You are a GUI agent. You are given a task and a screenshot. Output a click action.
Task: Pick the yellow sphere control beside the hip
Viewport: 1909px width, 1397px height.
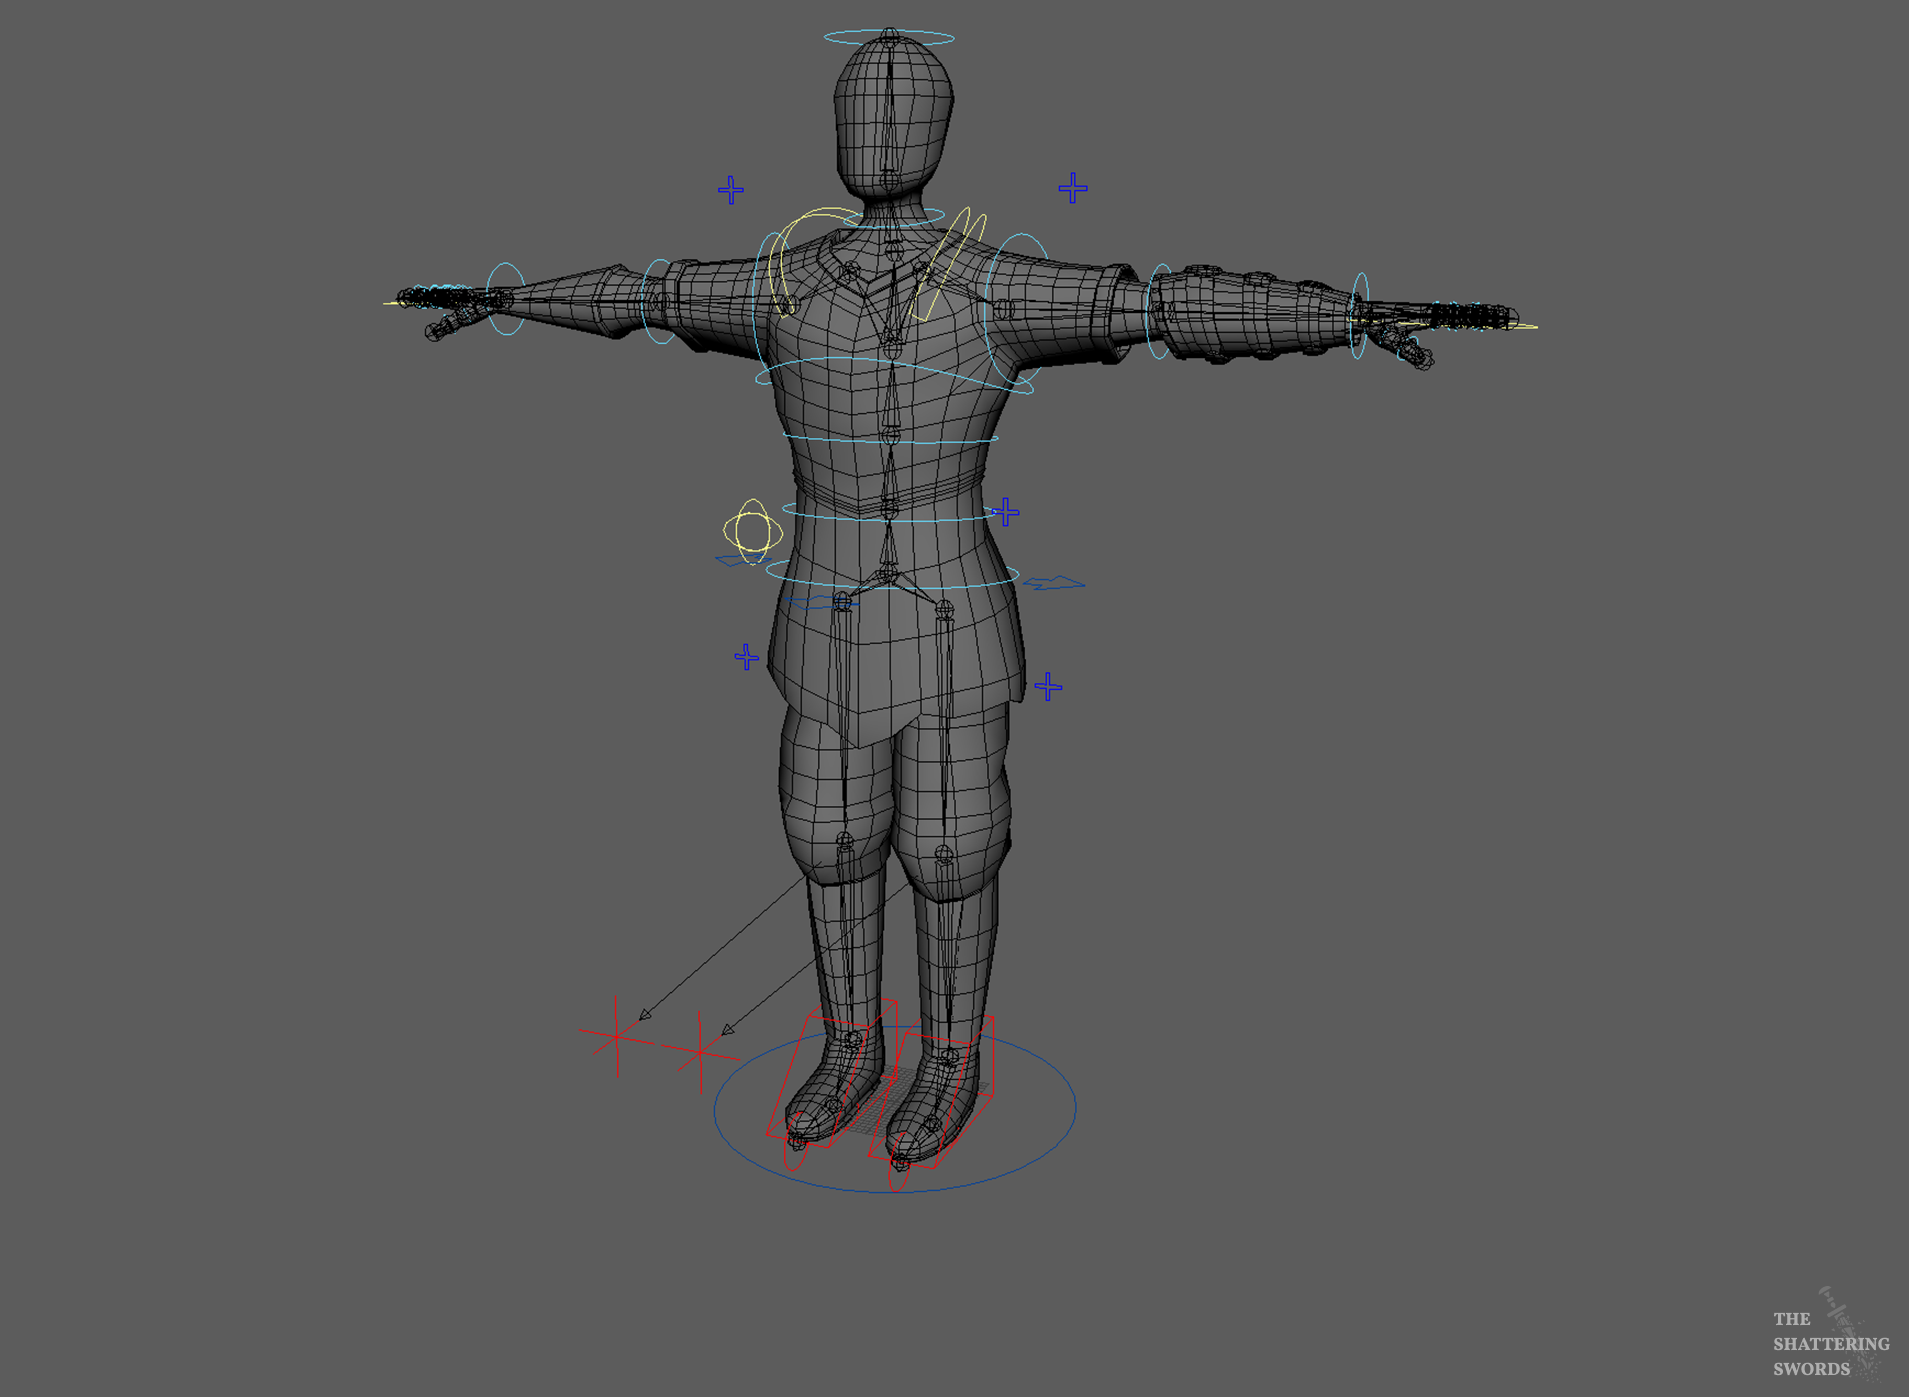(752, 531)
